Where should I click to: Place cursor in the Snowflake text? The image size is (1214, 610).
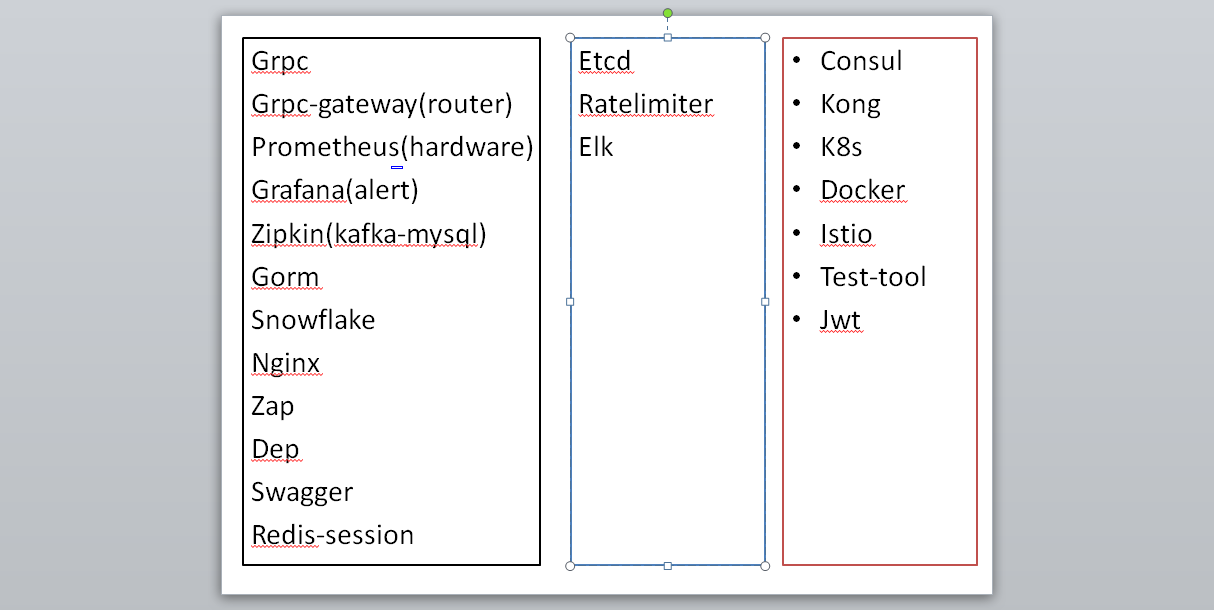pyautogui.click(x=313, y=320)
